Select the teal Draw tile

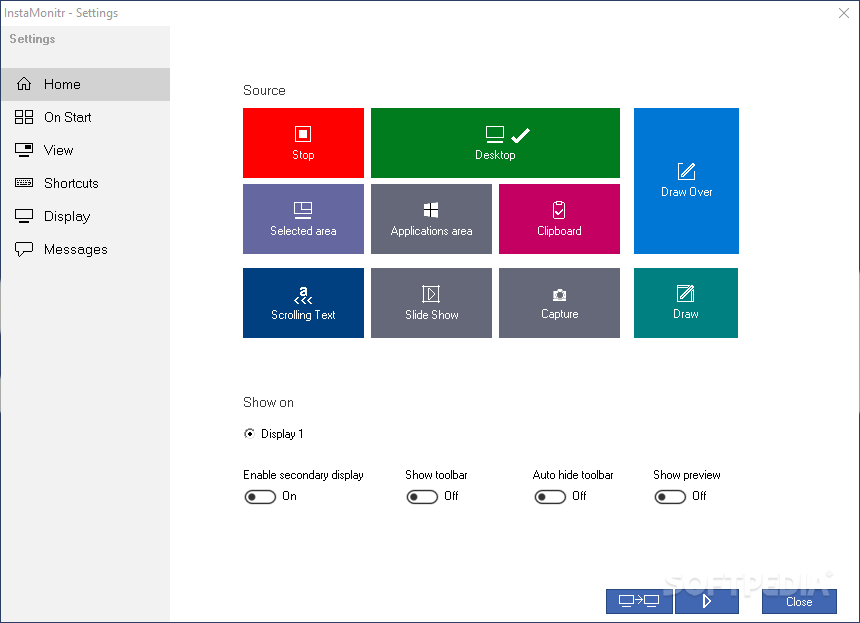point(686,303)
